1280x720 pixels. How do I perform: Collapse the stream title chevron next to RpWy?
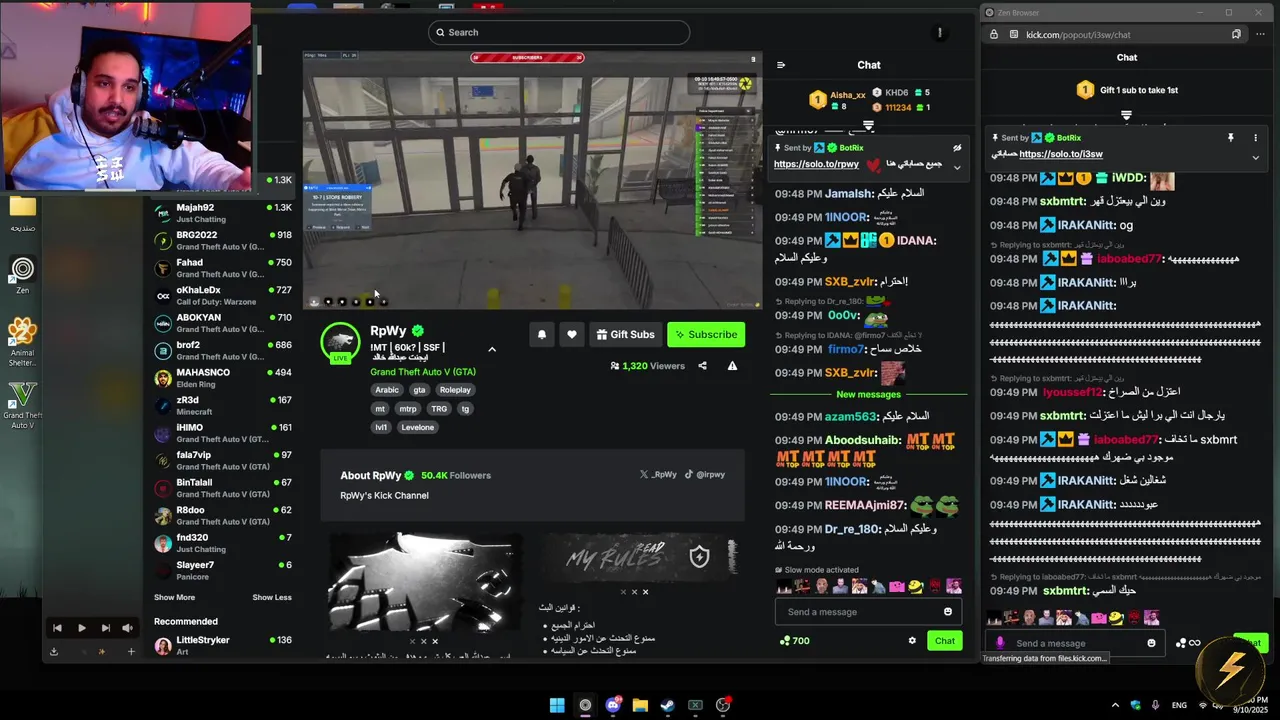point(492,349)
